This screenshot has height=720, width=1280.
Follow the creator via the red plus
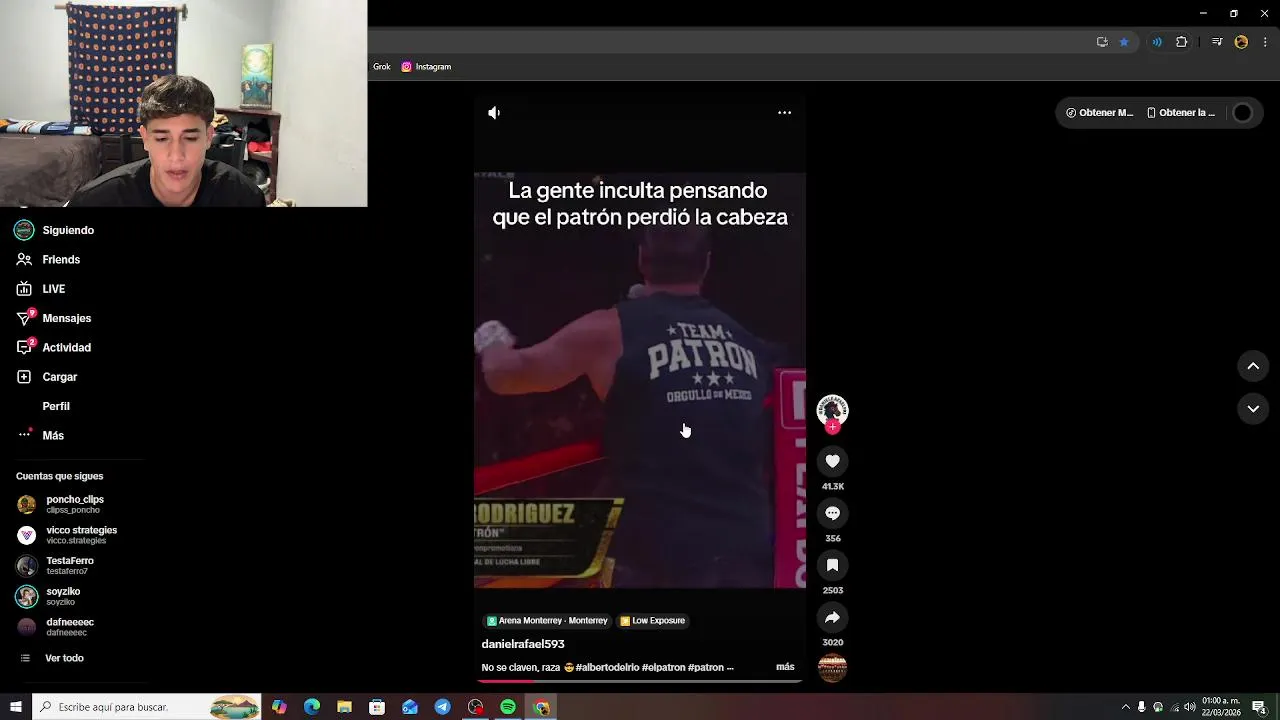pos(832,427)
